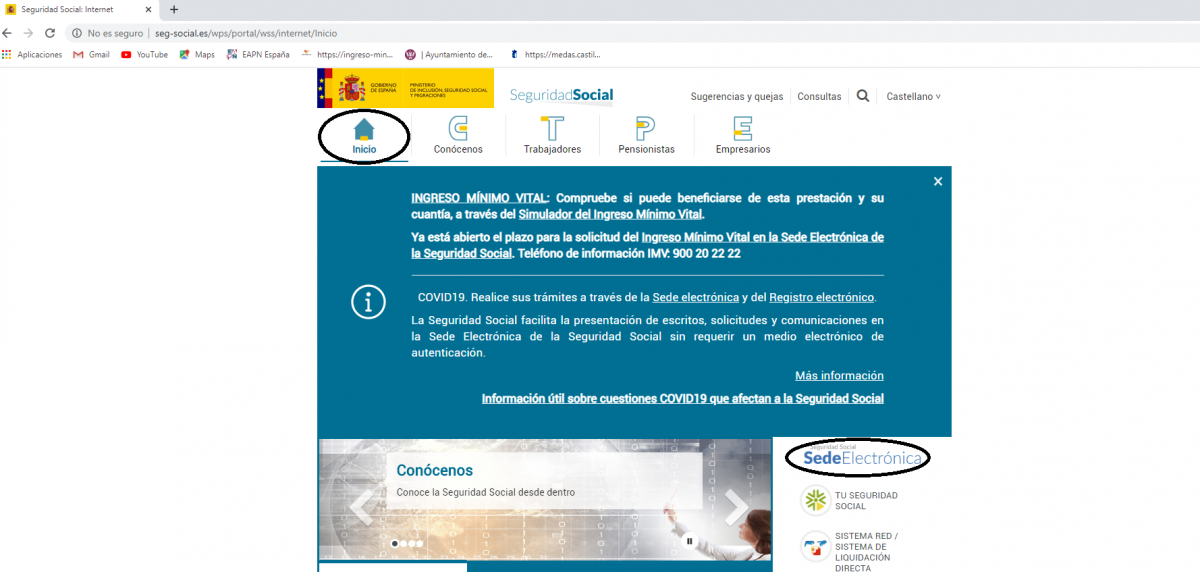Click the Gobierno de España ministry logo
Viewport: 1200px width, 572px height.
pos(405,88)
